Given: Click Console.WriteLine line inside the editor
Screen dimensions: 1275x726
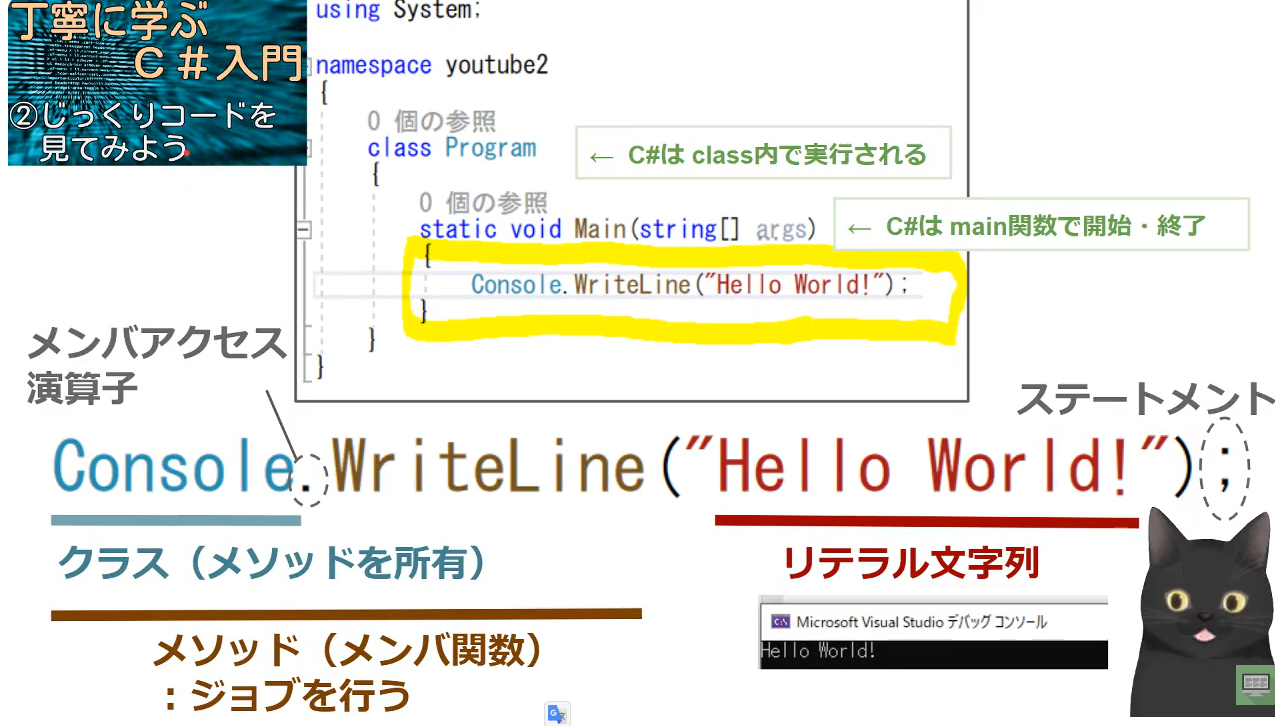Looking at the screenshot, I should pyautogui.click(x=690, y=285).
